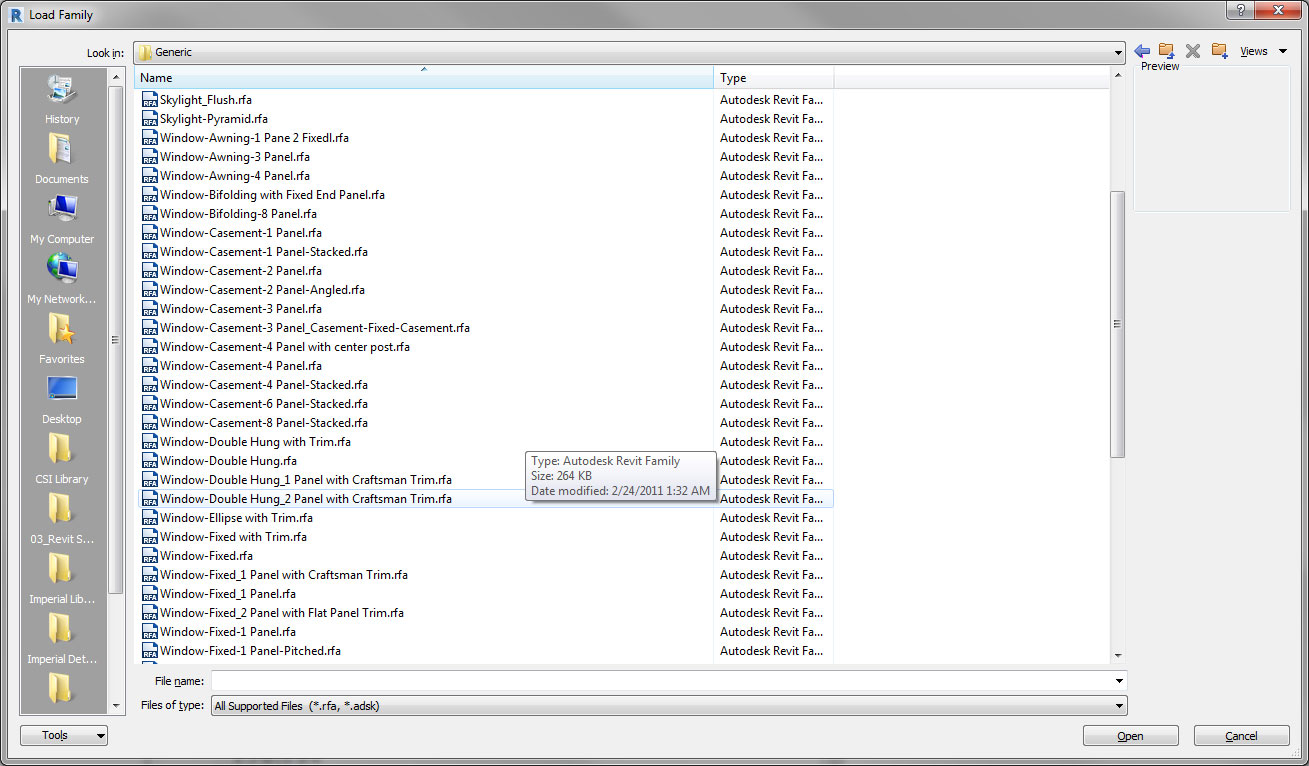1309x766 pixels.
Task: Click the file list scroll down arrow
Action: (1118, 656)
